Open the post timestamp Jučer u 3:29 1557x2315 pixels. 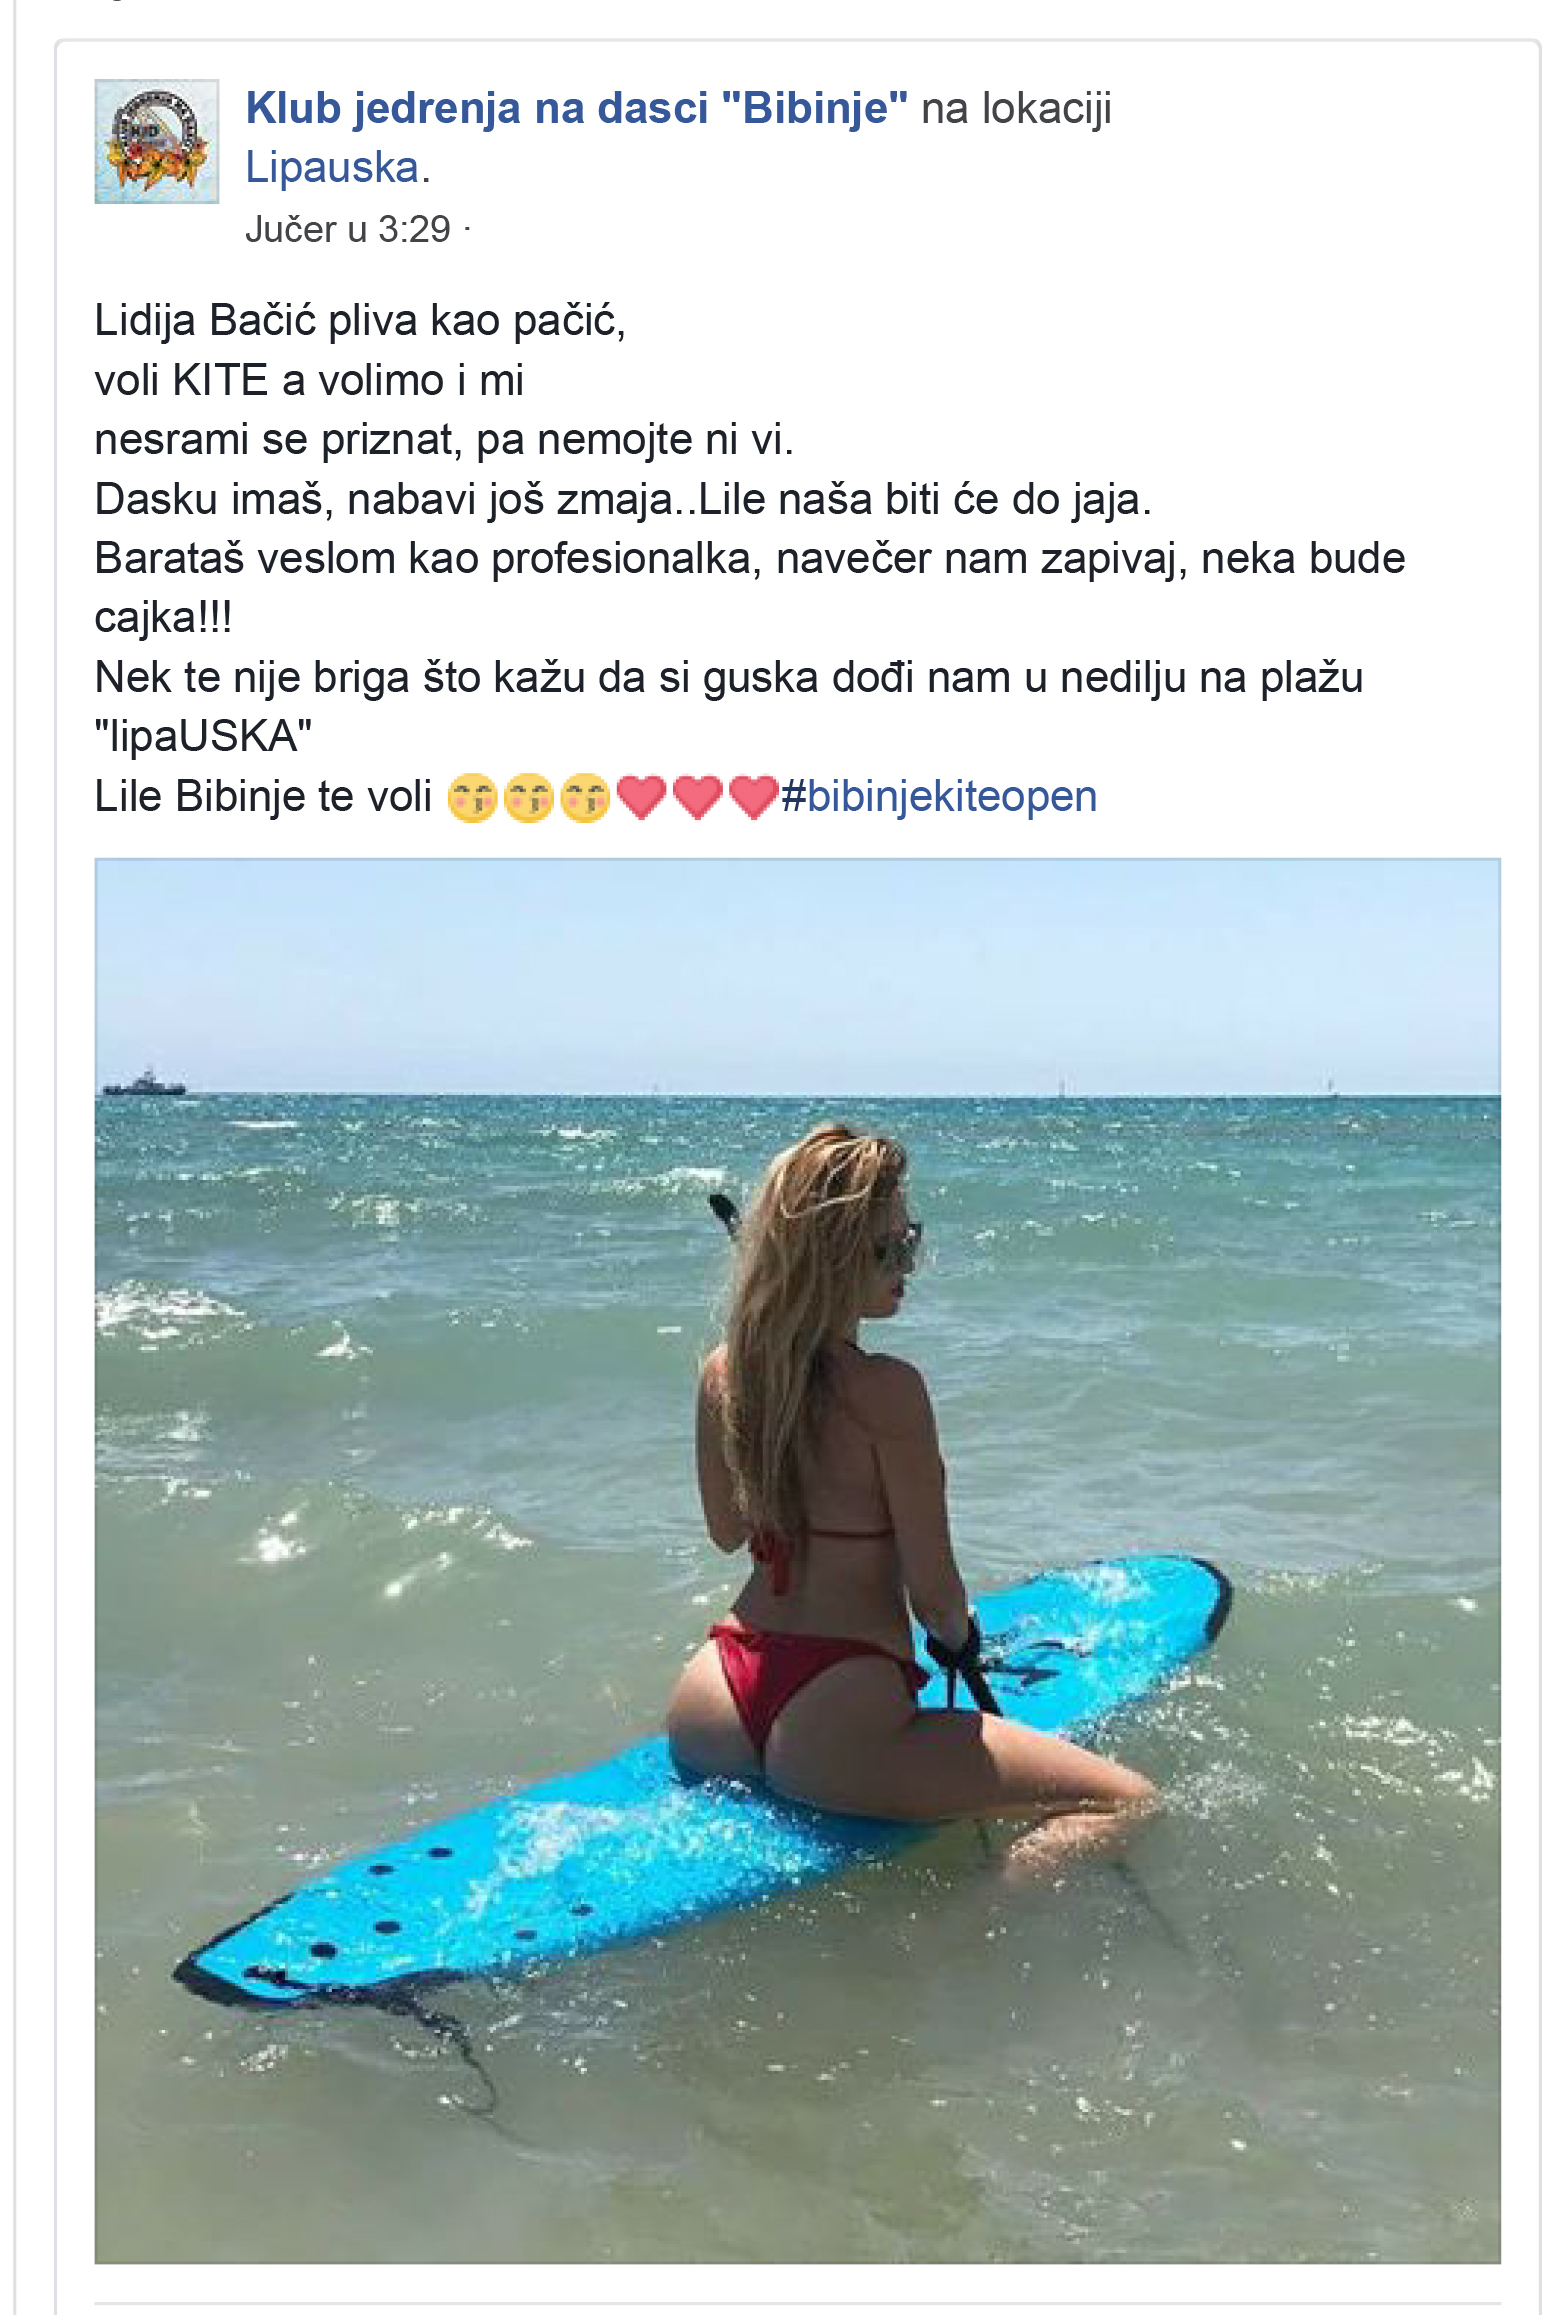(x=348, y=230)
